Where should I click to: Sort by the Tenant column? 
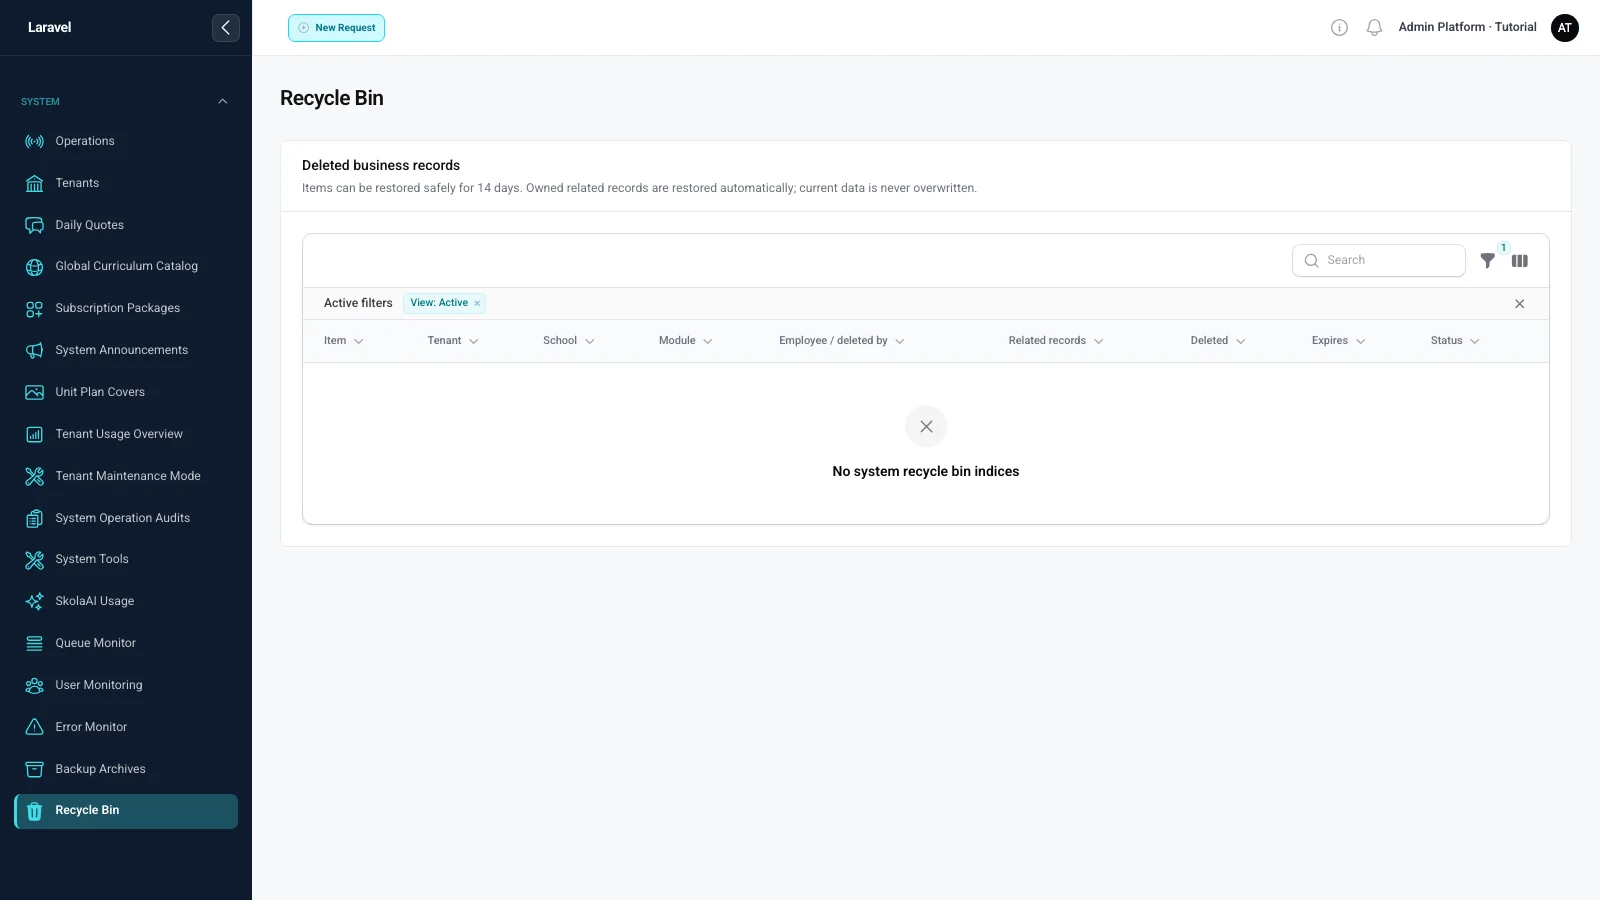[453, 341]
